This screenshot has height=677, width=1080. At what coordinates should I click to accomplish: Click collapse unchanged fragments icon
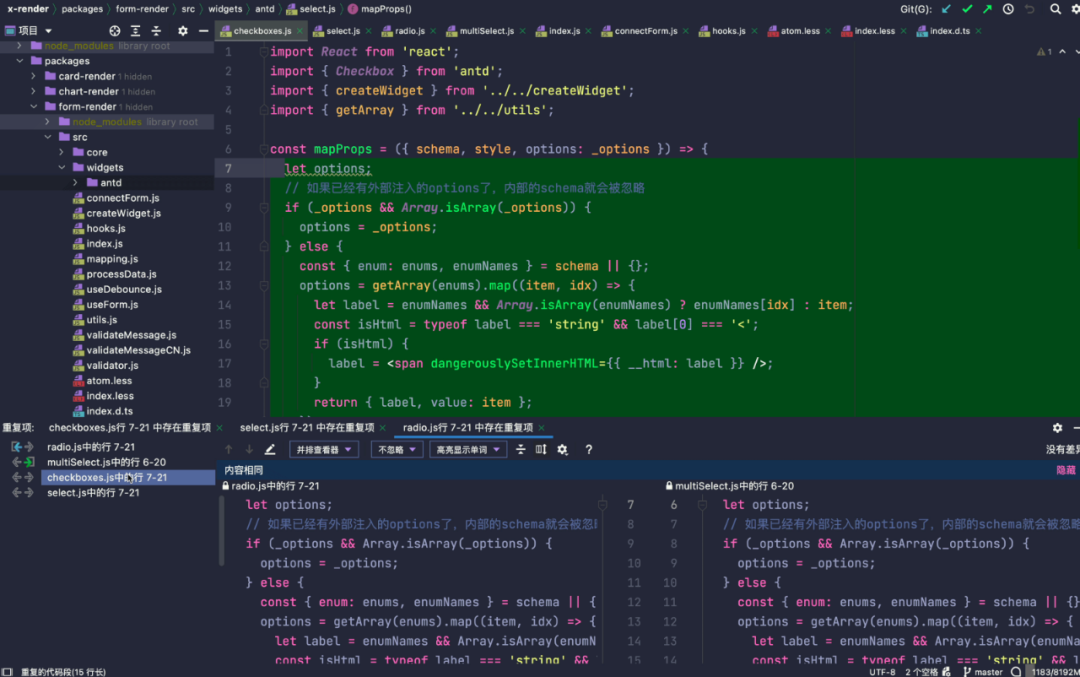click(x=521, y=449)
